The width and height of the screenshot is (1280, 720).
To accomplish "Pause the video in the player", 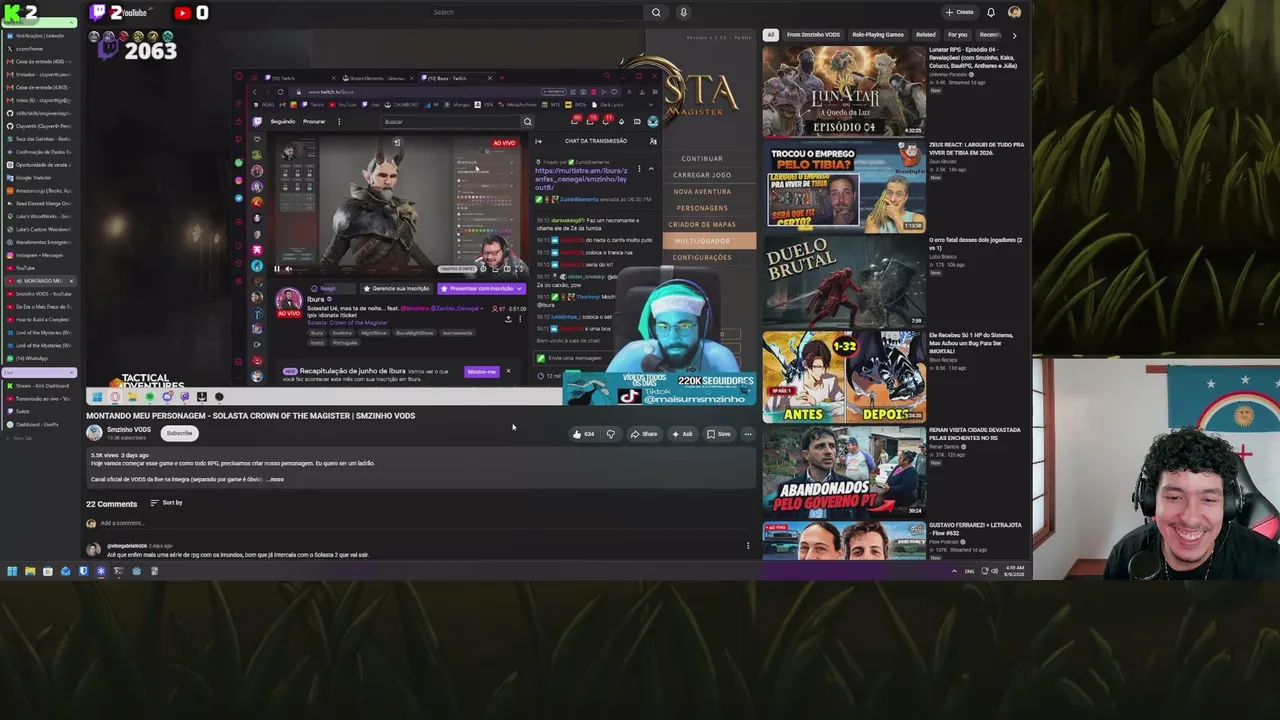I will click(277, 268).
